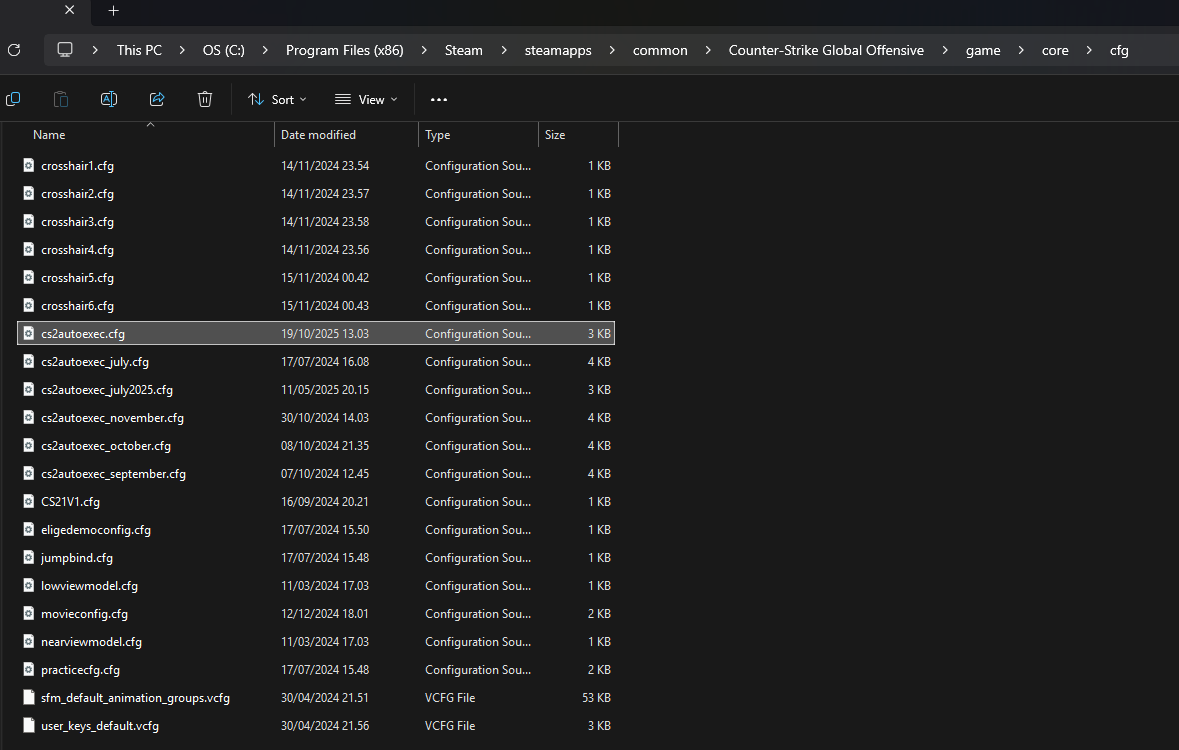
Task: Go to Program Files (x86) breadcrumb
Action: coord(344,50)
